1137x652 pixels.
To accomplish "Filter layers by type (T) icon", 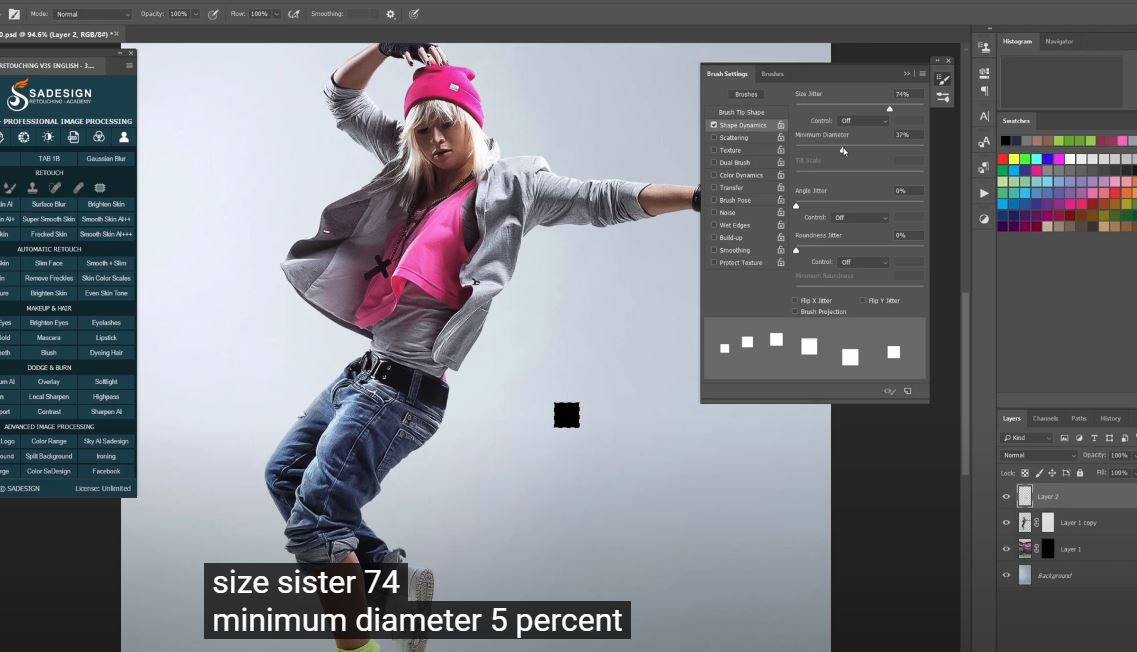I will click(1094, 438).
